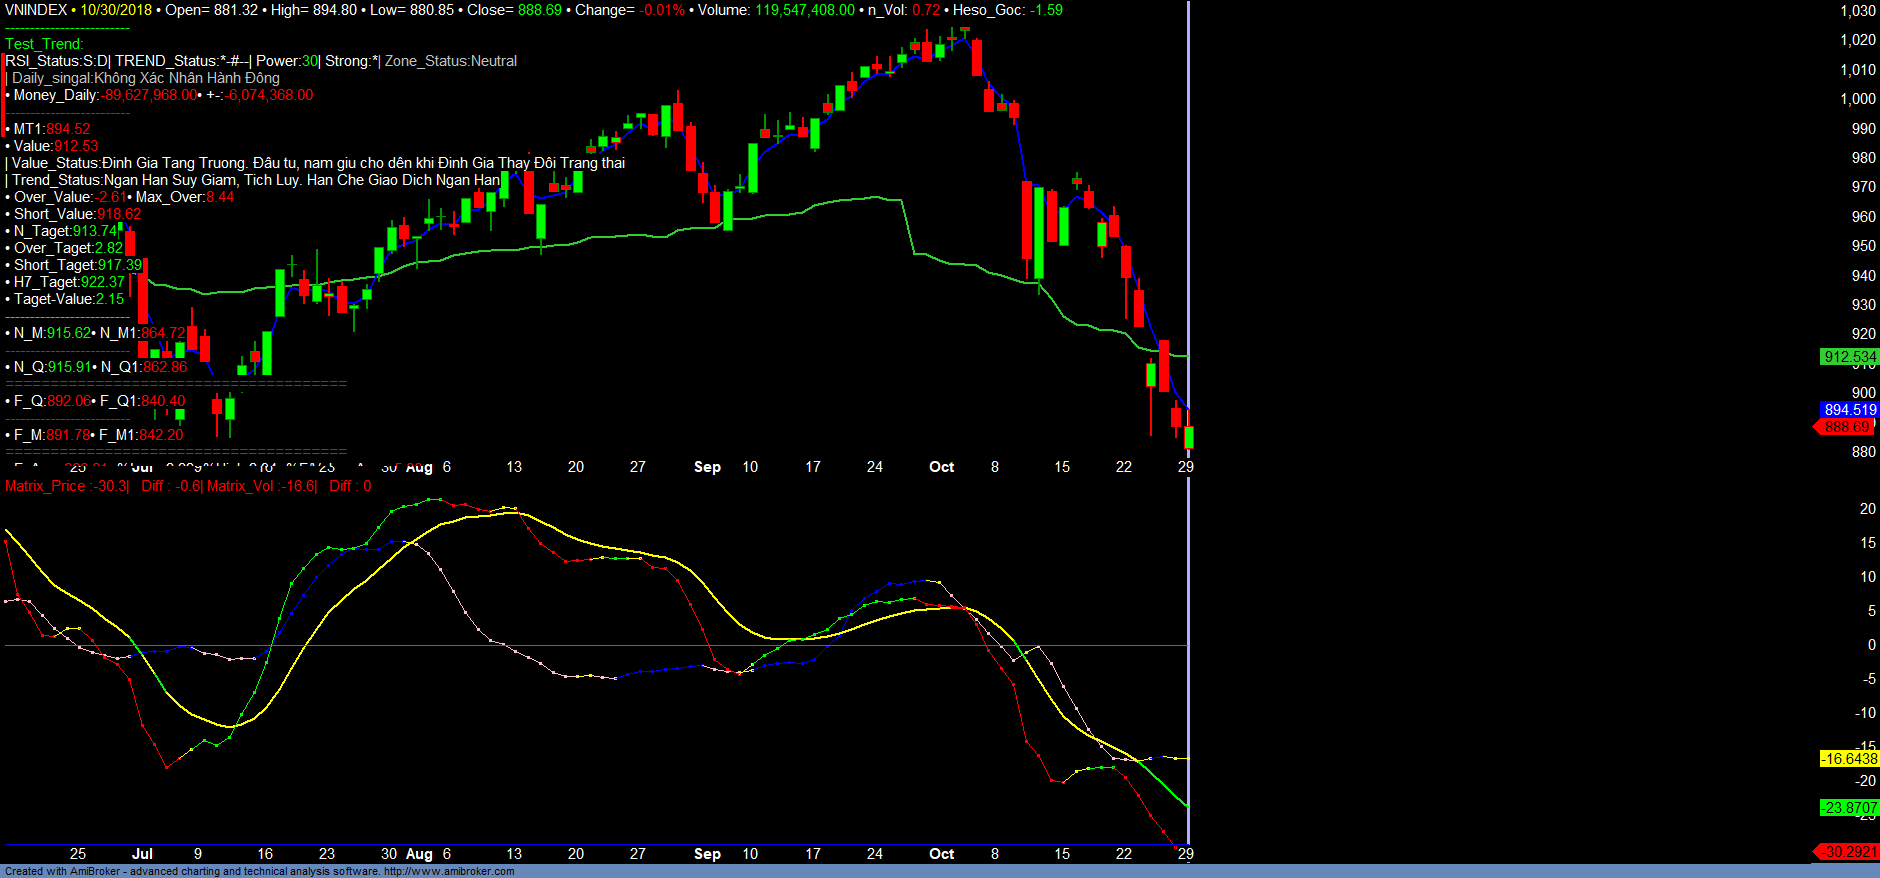Click the Aug label on price chart axis
Viewport: 1880px width, 878px height.
coord(419,467)
